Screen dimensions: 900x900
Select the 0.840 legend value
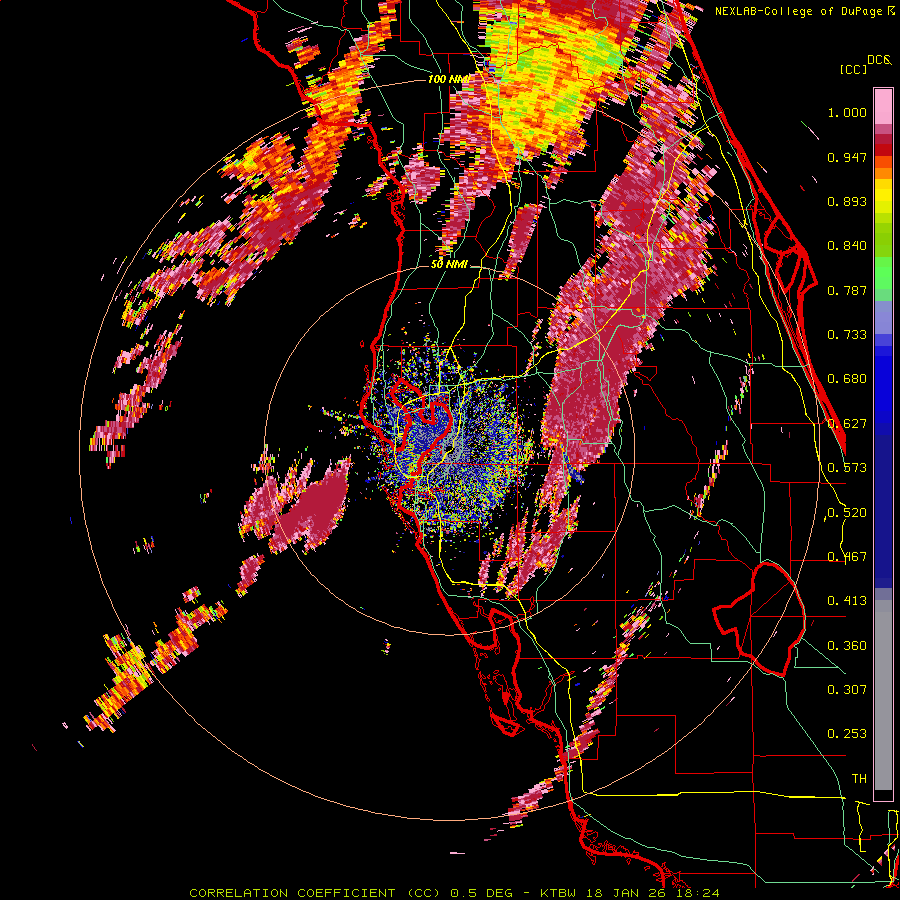tap(847, 246)
